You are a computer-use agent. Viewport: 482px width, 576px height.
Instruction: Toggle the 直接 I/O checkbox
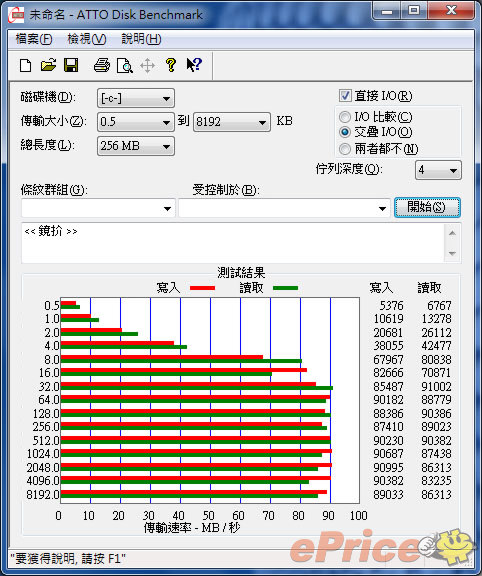coord(345,96)
